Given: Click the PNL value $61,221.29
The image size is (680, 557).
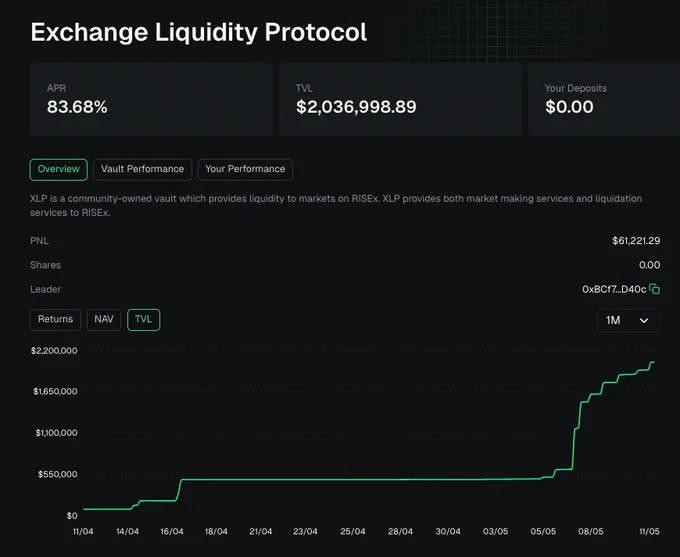Looking at the screenshot, I should pos(636,241).
